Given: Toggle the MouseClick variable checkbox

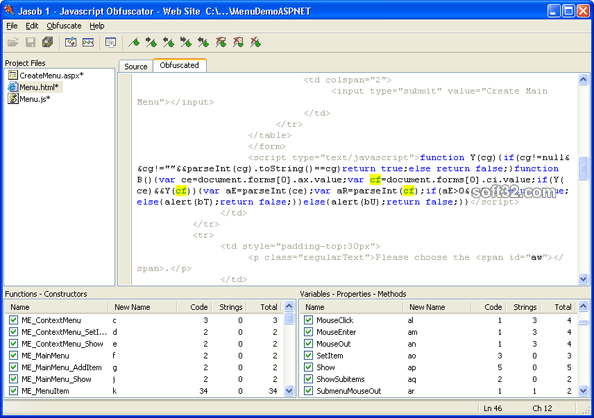Looking at the screenshot, I should coord(308,320).
